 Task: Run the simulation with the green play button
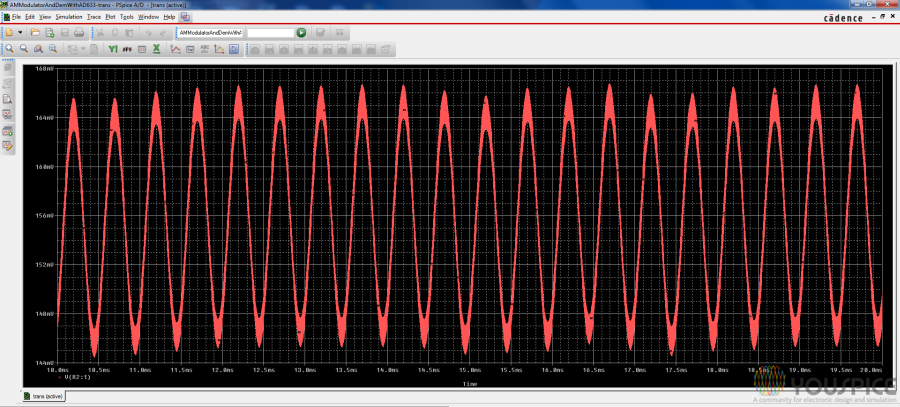tap(301, 33)
